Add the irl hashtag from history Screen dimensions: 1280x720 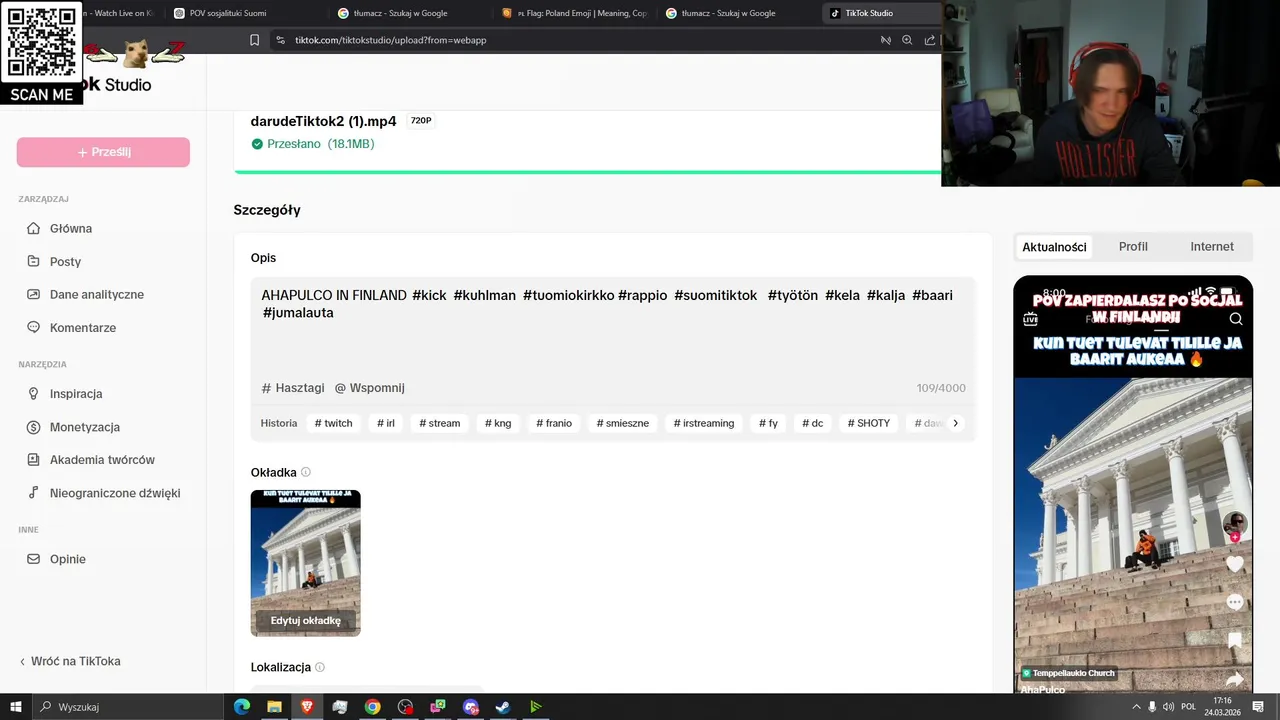(x=386, y=423)
